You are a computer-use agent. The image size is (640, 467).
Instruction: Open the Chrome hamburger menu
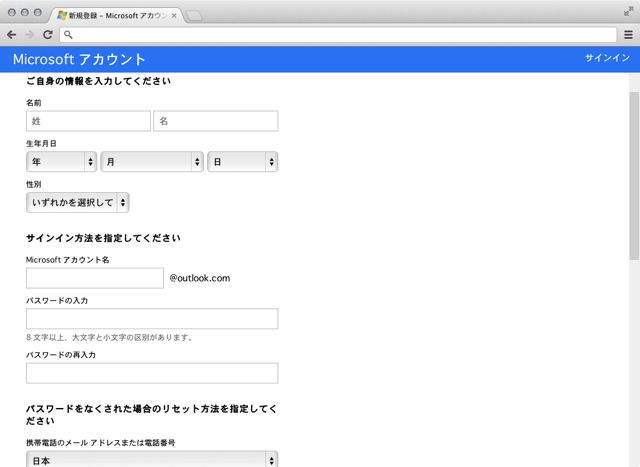pos(628,35)
